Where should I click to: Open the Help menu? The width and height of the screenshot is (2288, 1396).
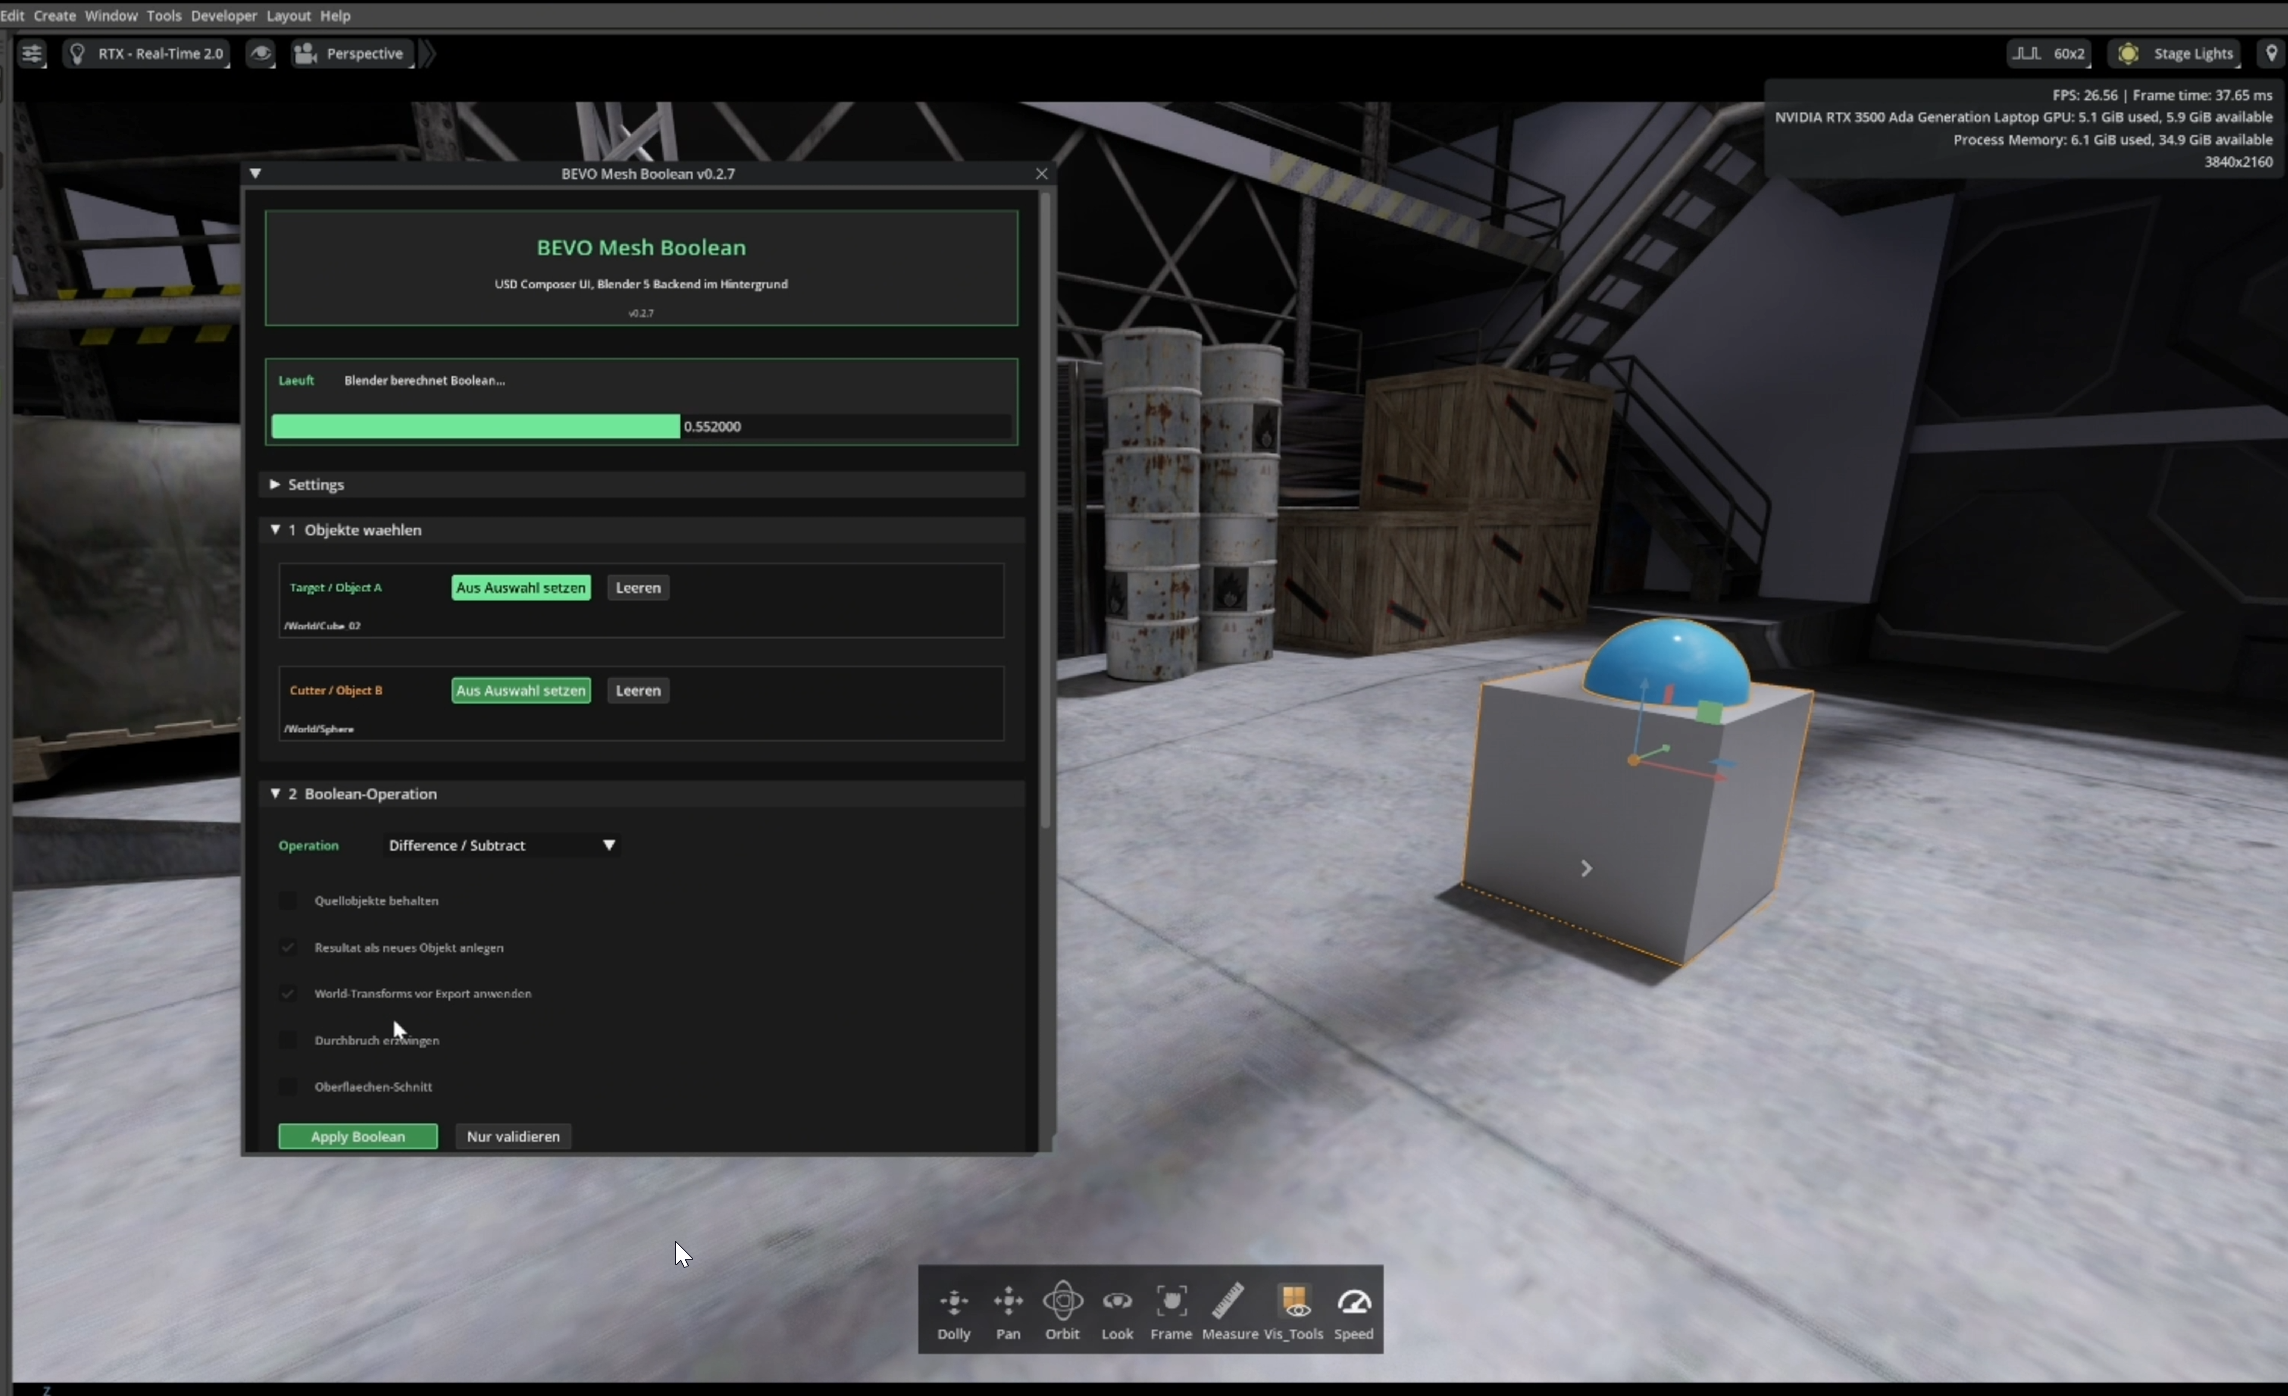click(x=335, y=15)
